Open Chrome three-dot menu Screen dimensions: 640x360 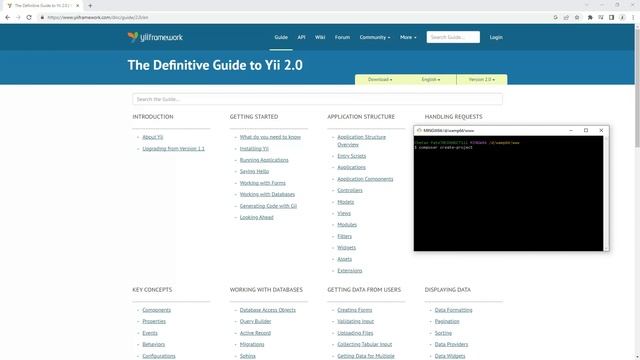[x=633, y=18]
